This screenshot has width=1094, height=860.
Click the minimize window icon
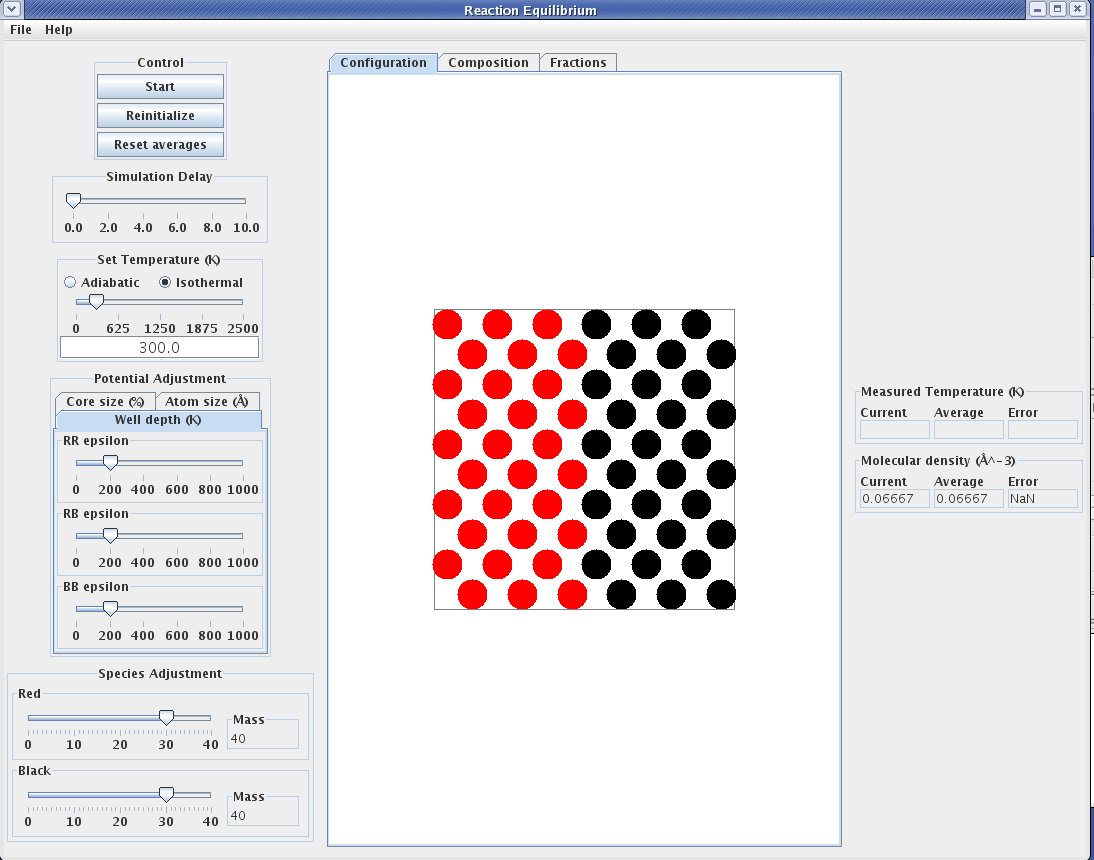point(1039,9)
